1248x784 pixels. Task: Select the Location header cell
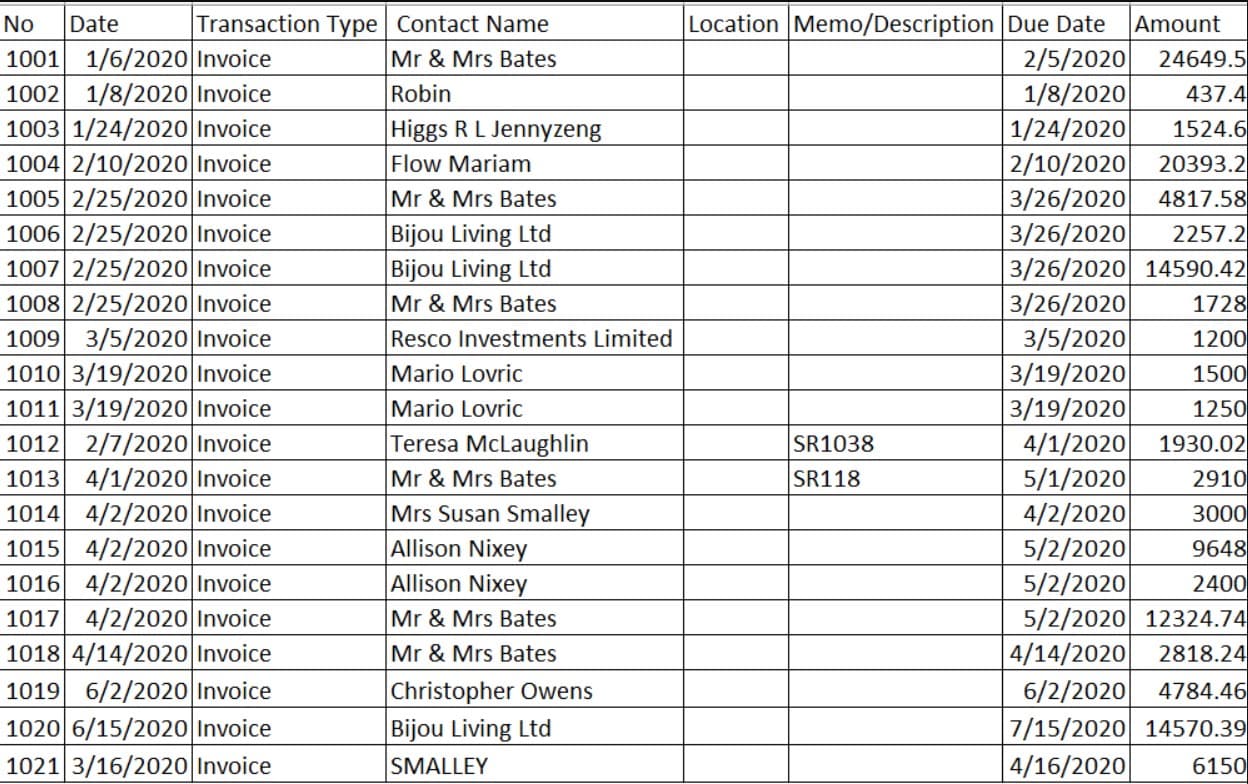[736, 23]
